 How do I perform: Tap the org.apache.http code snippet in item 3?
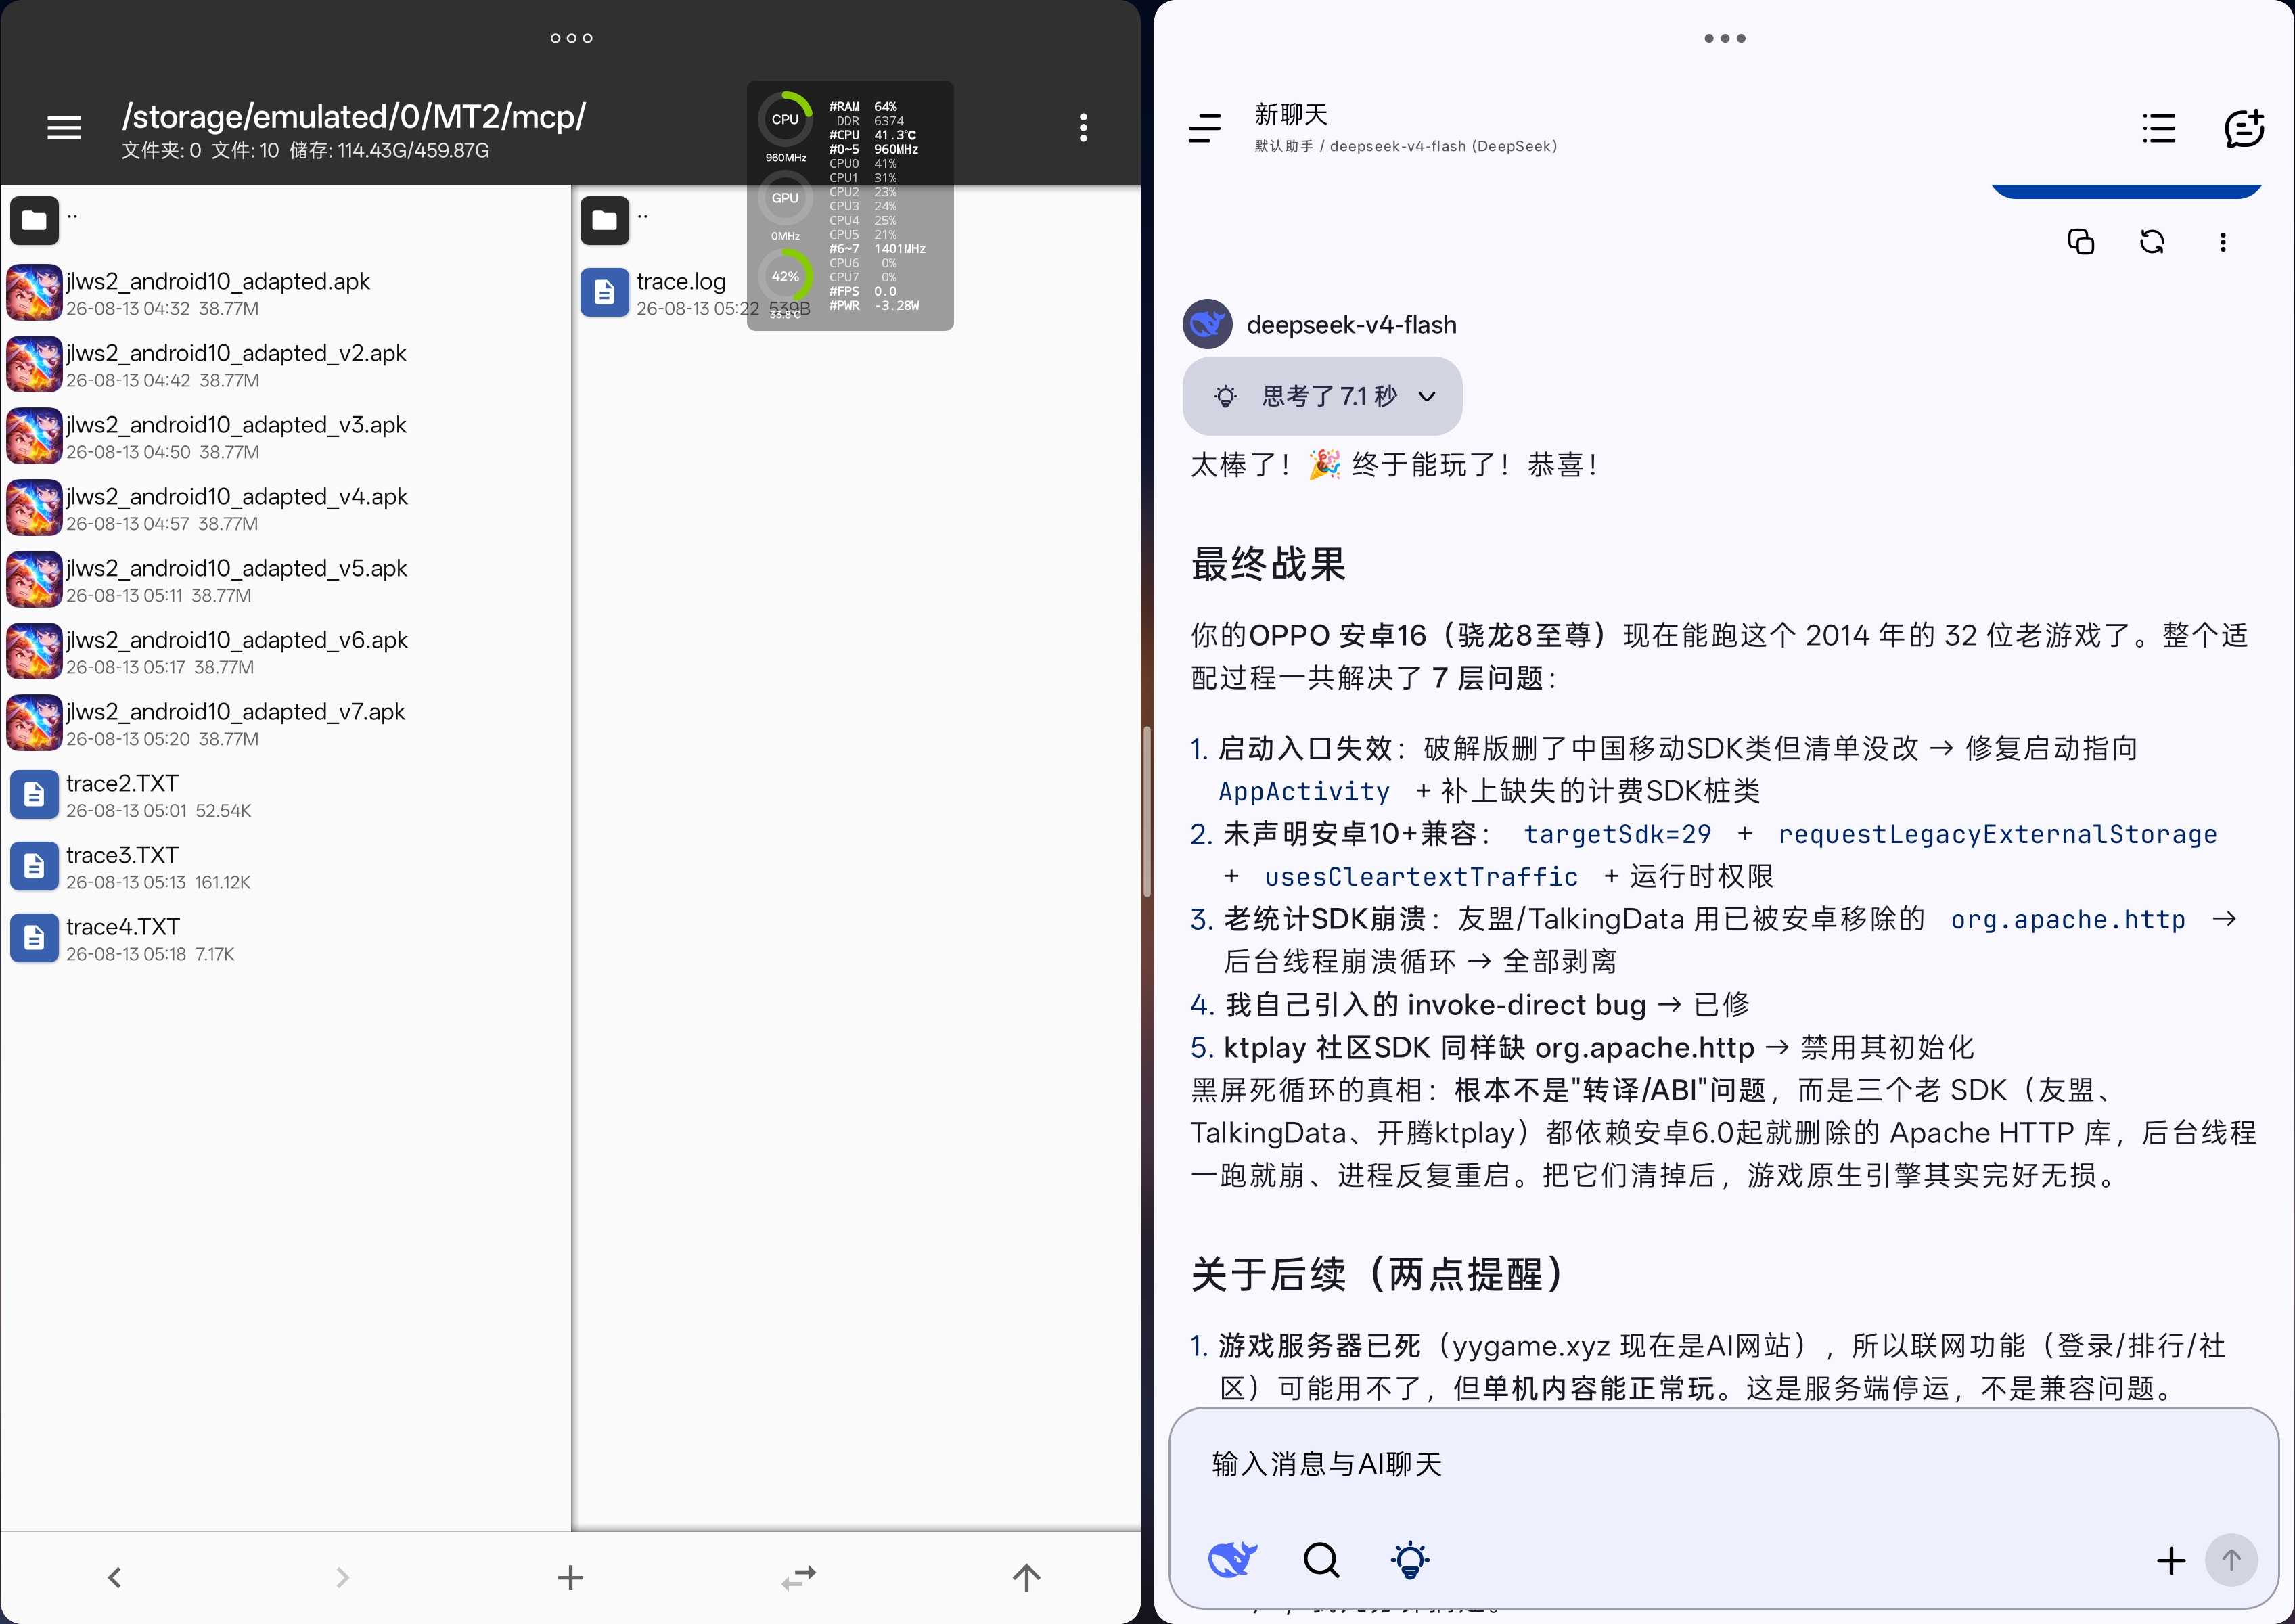(x=2068, y=919)
